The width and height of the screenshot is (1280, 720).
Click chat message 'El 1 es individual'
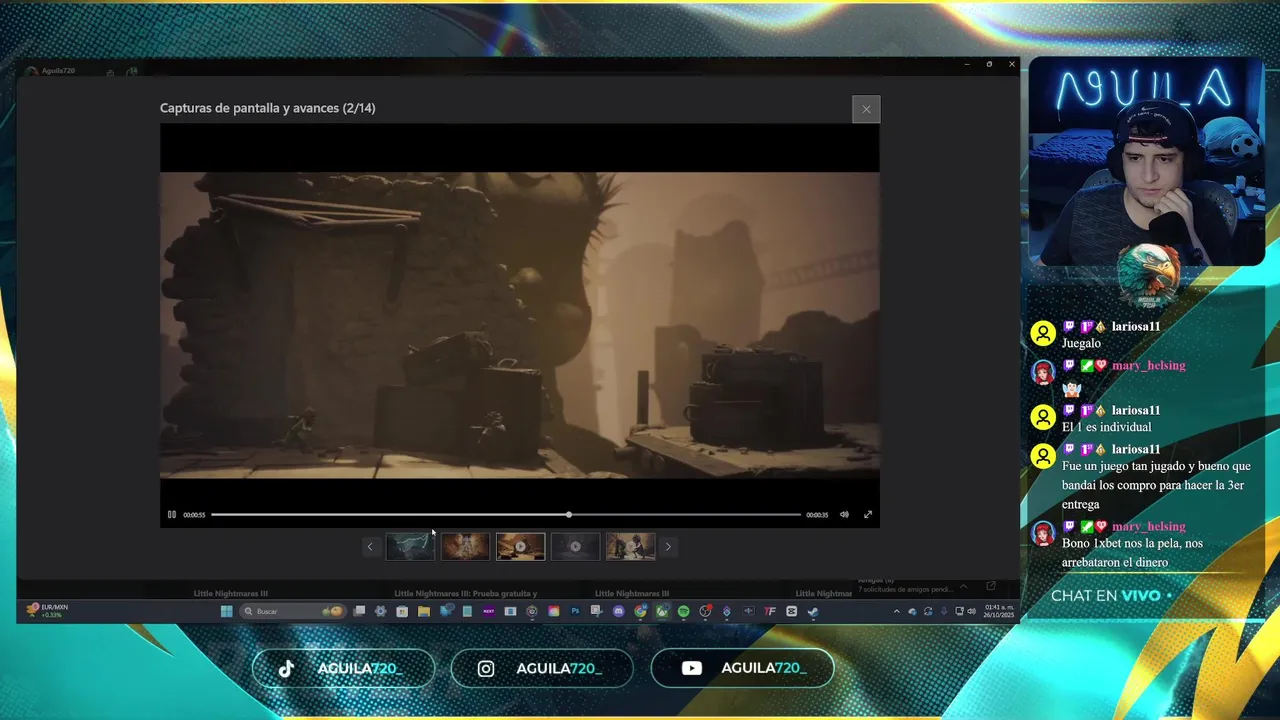coord(1106,427)
